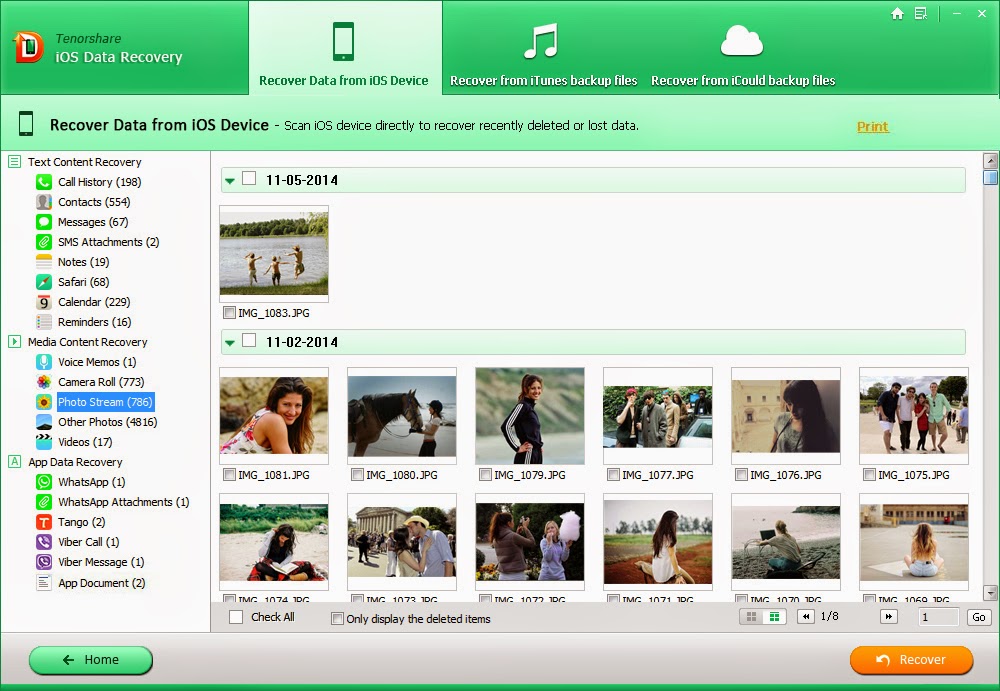This screenshot has height=691, width=1000.
Task: Collapse App Data Recovery section
Action: [15, 461]
